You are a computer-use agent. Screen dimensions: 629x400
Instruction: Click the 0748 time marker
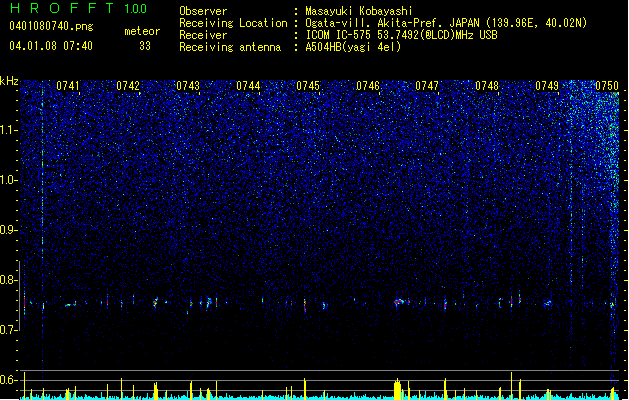point(487,86)
